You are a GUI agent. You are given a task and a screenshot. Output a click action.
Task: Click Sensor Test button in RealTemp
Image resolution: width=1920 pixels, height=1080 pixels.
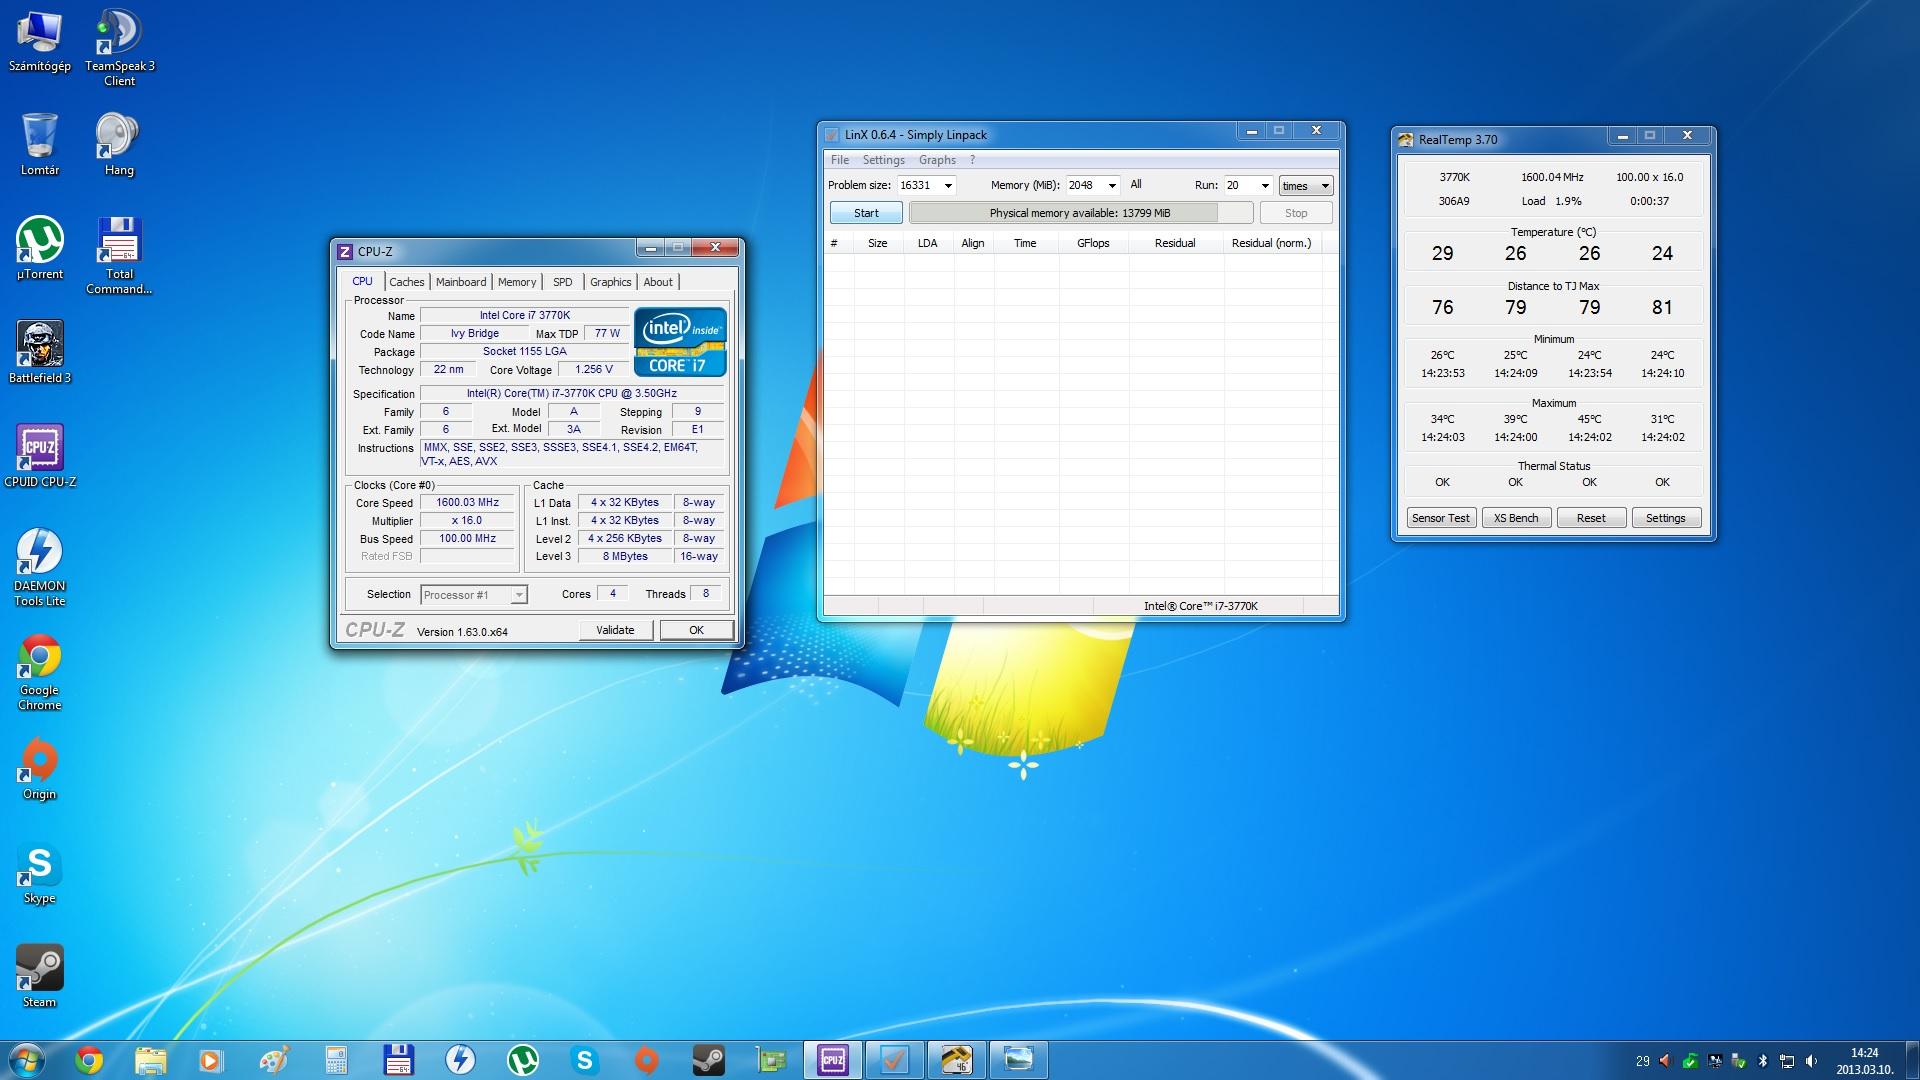pyautogui.click(x=1441, y=518)
